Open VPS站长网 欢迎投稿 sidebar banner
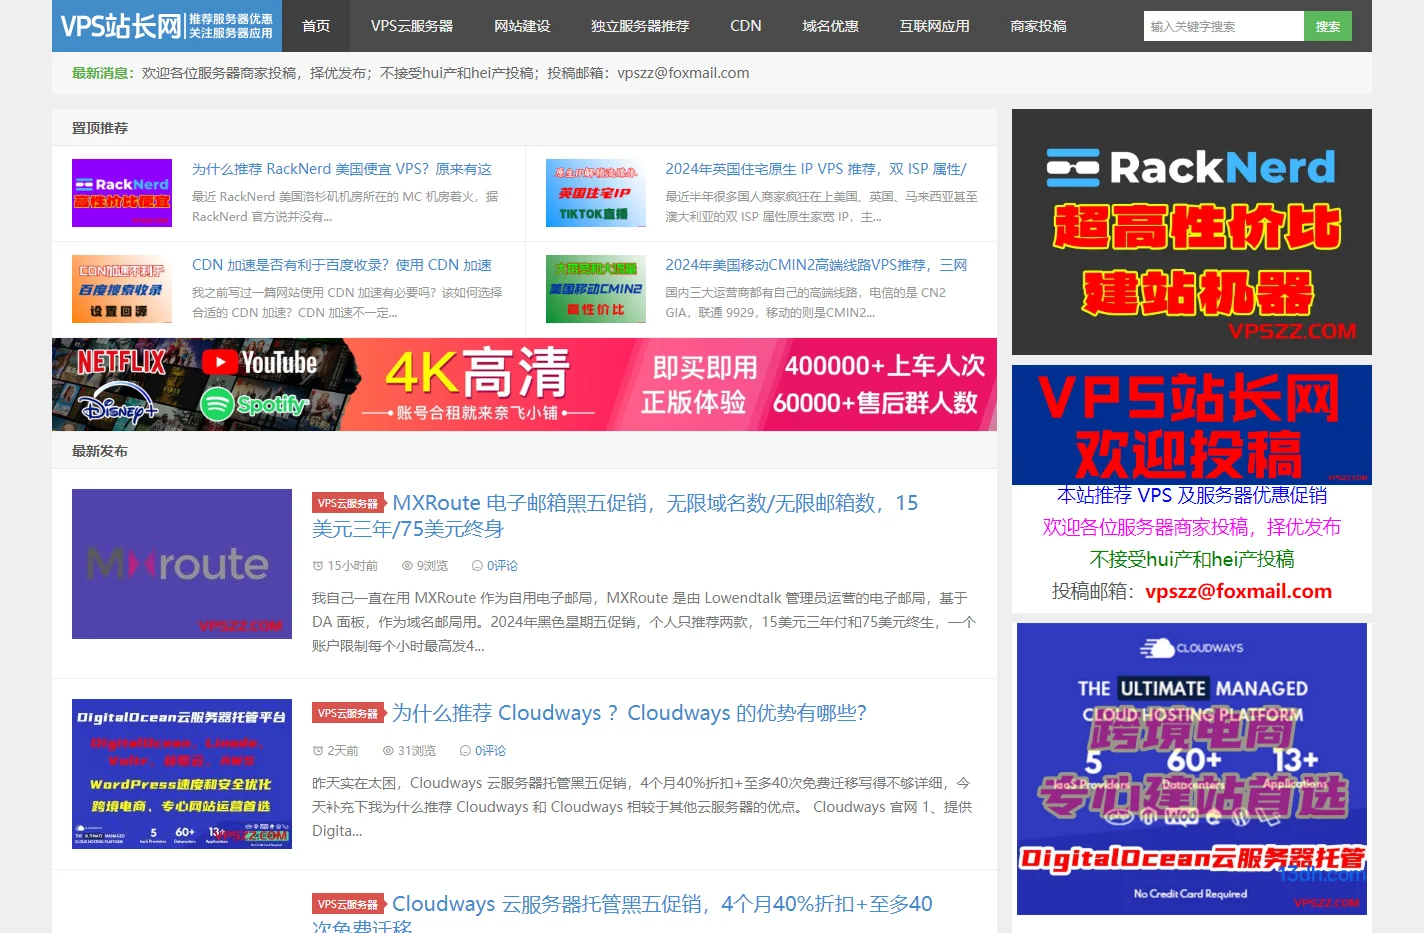Viewport: 1424px width, 933px height. [x=1192, y=425]
